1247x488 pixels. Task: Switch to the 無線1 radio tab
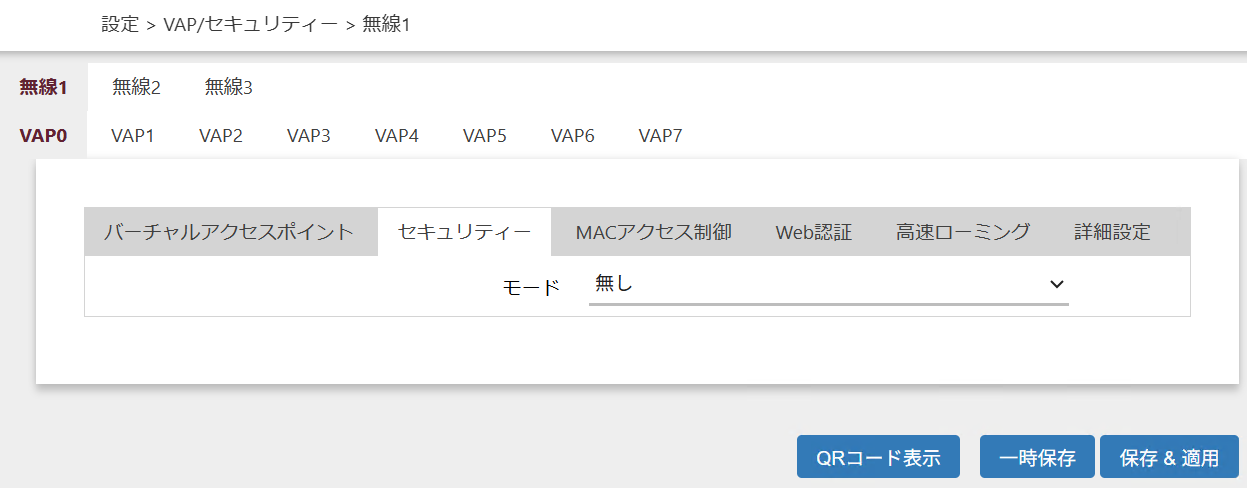tap(43, 87)
